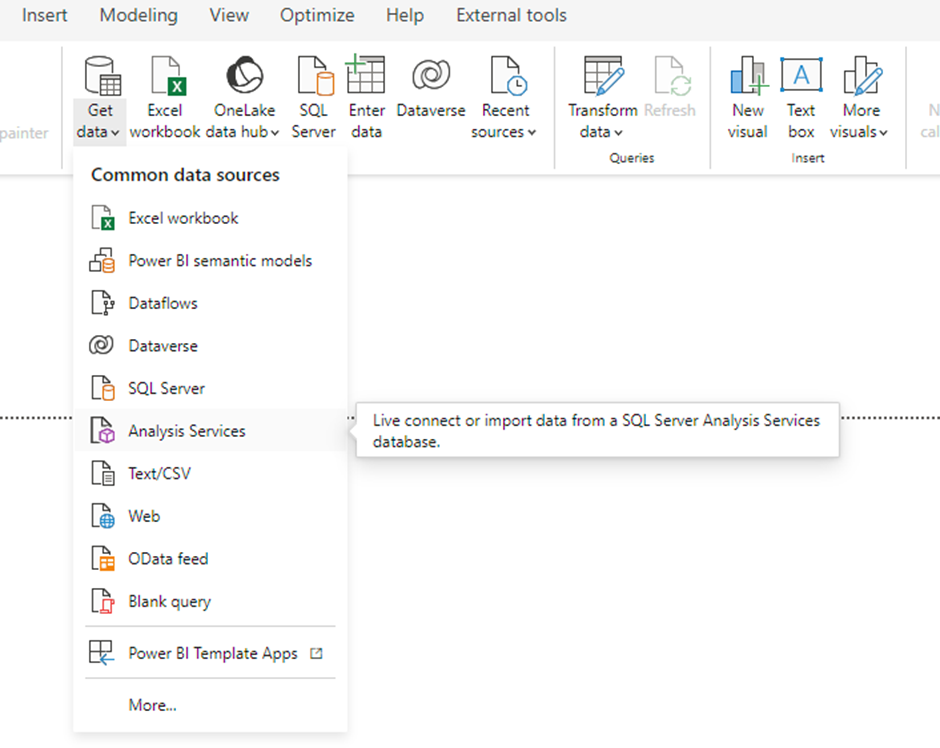Choose Text/CSV from data sources

(159, 474)
